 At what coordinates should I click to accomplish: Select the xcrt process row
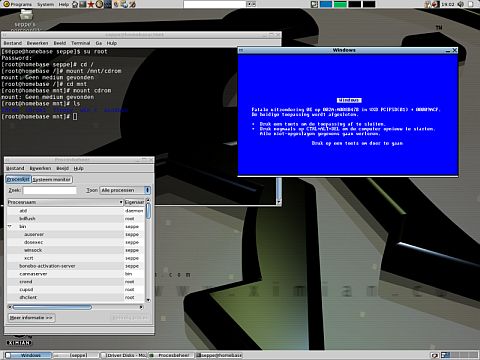point(76,258)
